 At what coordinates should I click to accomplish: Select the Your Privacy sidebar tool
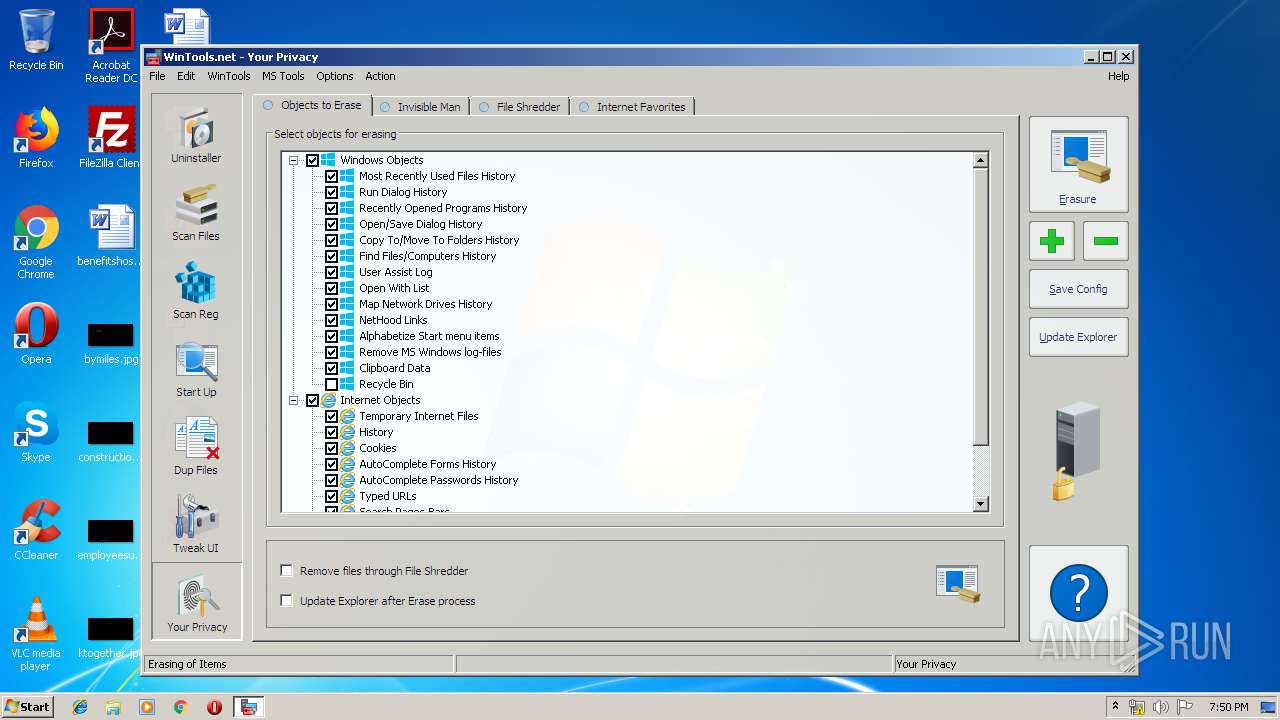(197, 601)
